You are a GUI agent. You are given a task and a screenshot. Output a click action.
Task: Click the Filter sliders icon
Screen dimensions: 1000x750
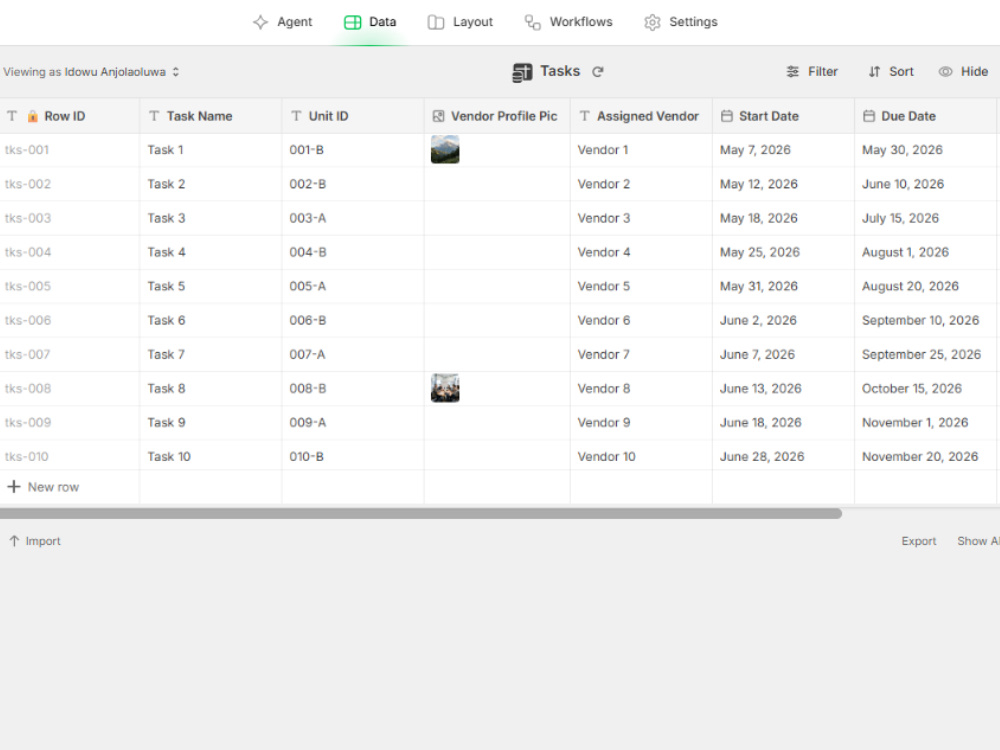793,71
